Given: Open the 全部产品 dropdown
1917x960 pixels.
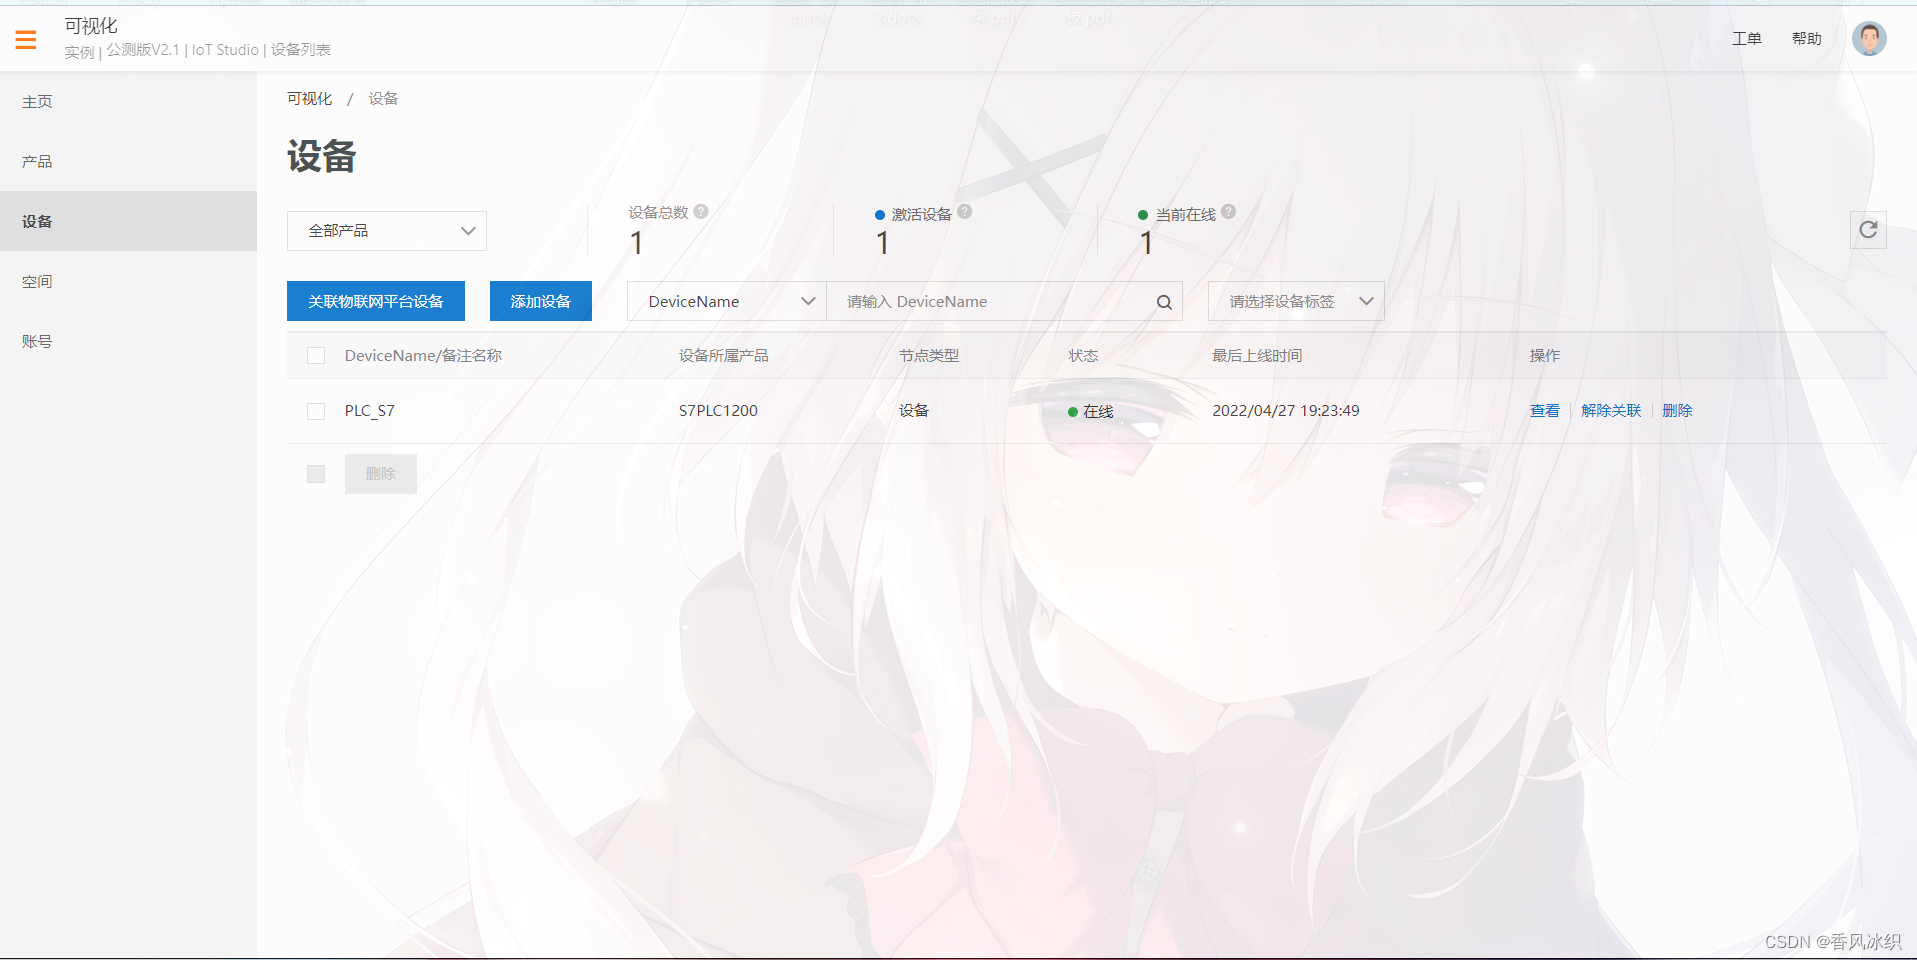Looking at the screenshot, I should [387, 231].
